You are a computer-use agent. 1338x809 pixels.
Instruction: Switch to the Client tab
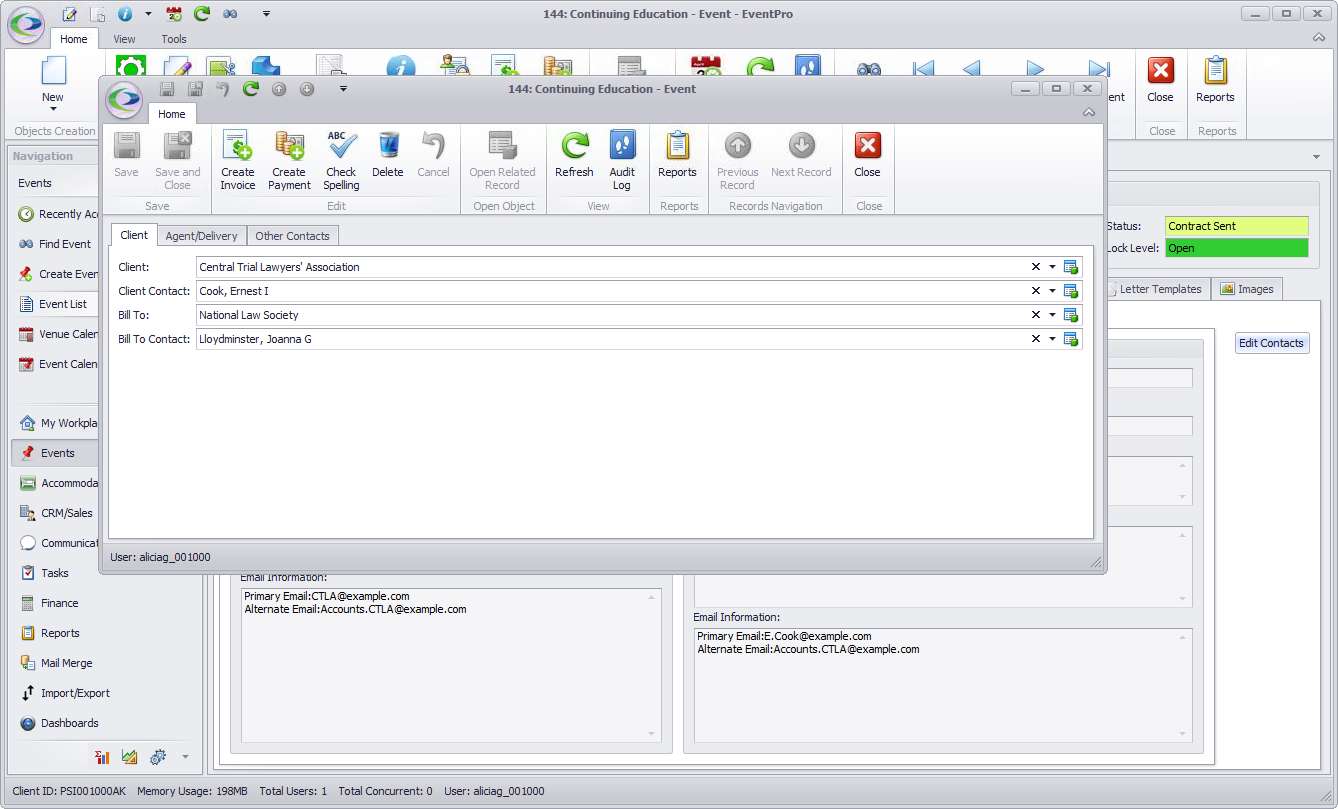coord(134,235)
